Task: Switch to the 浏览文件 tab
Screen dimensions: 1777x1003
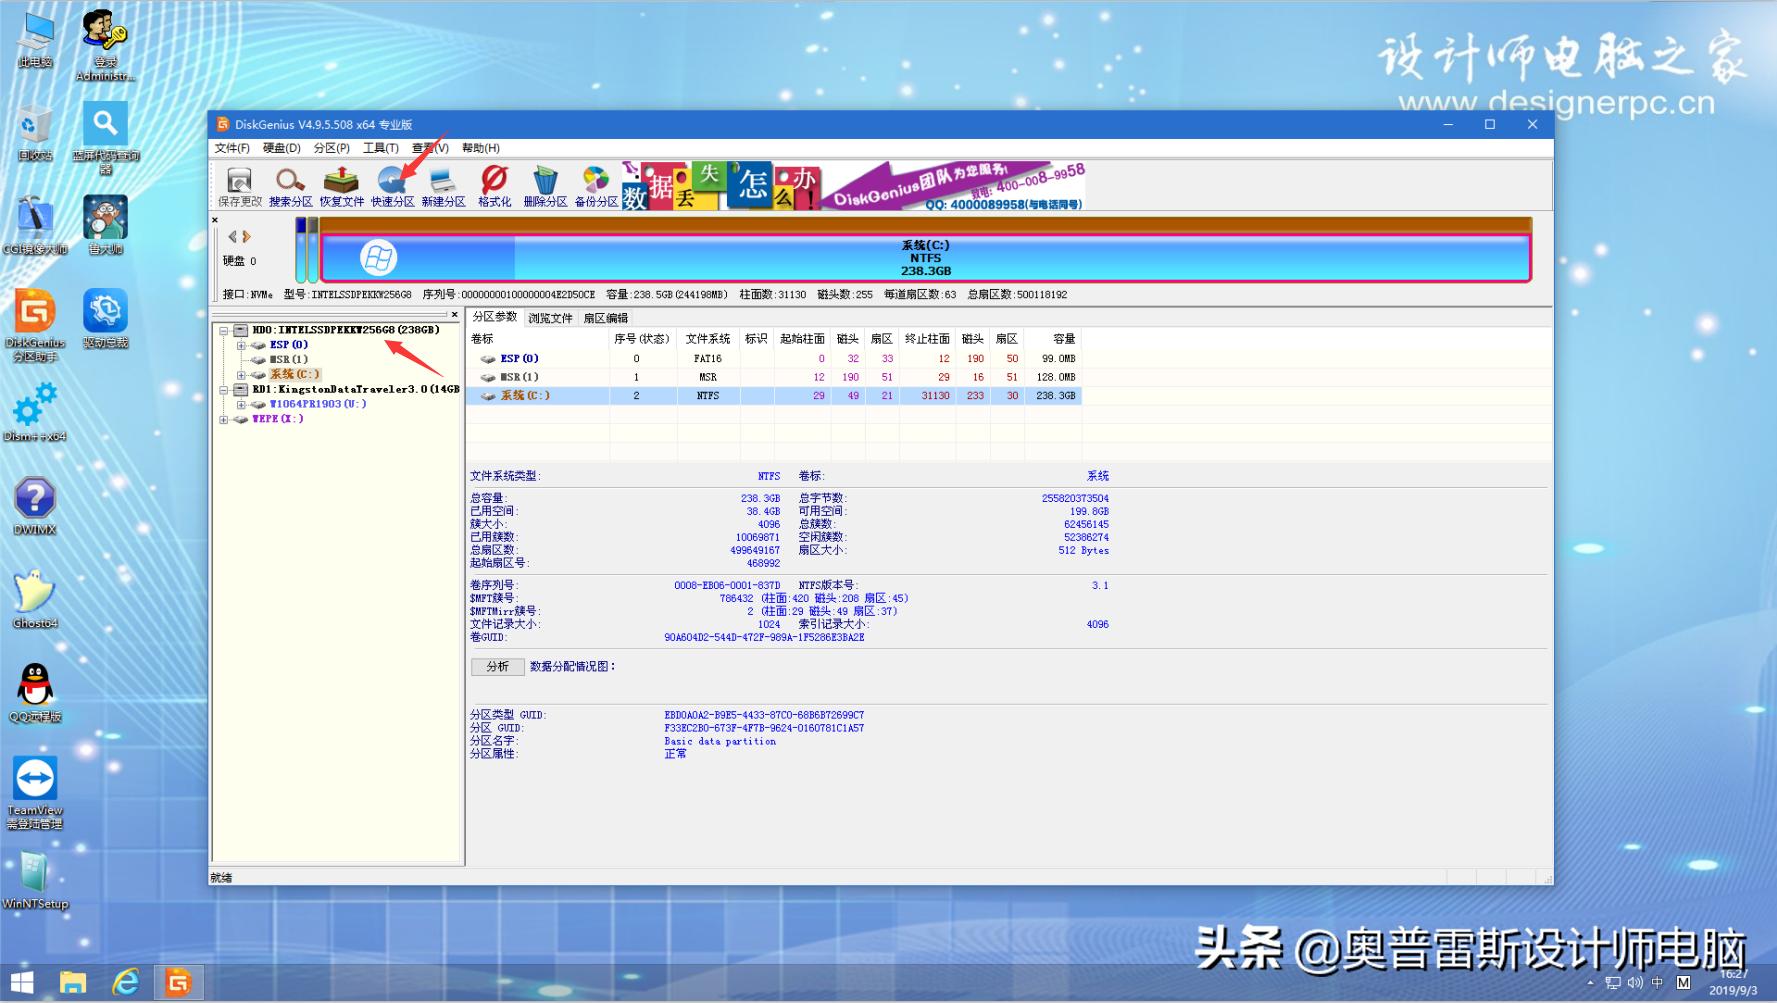Action: (551, 318)
